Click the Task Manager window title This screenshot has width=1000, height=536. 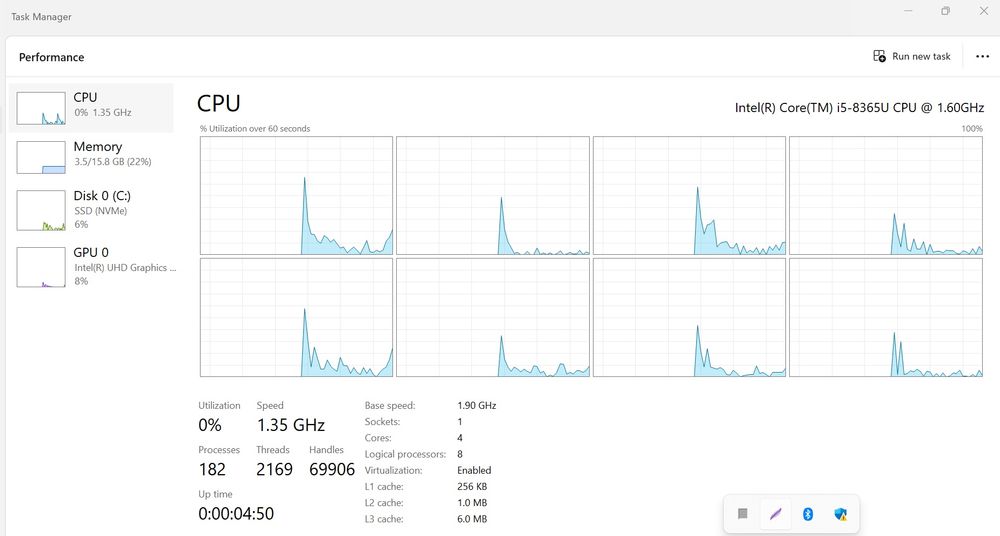(41, 17)
